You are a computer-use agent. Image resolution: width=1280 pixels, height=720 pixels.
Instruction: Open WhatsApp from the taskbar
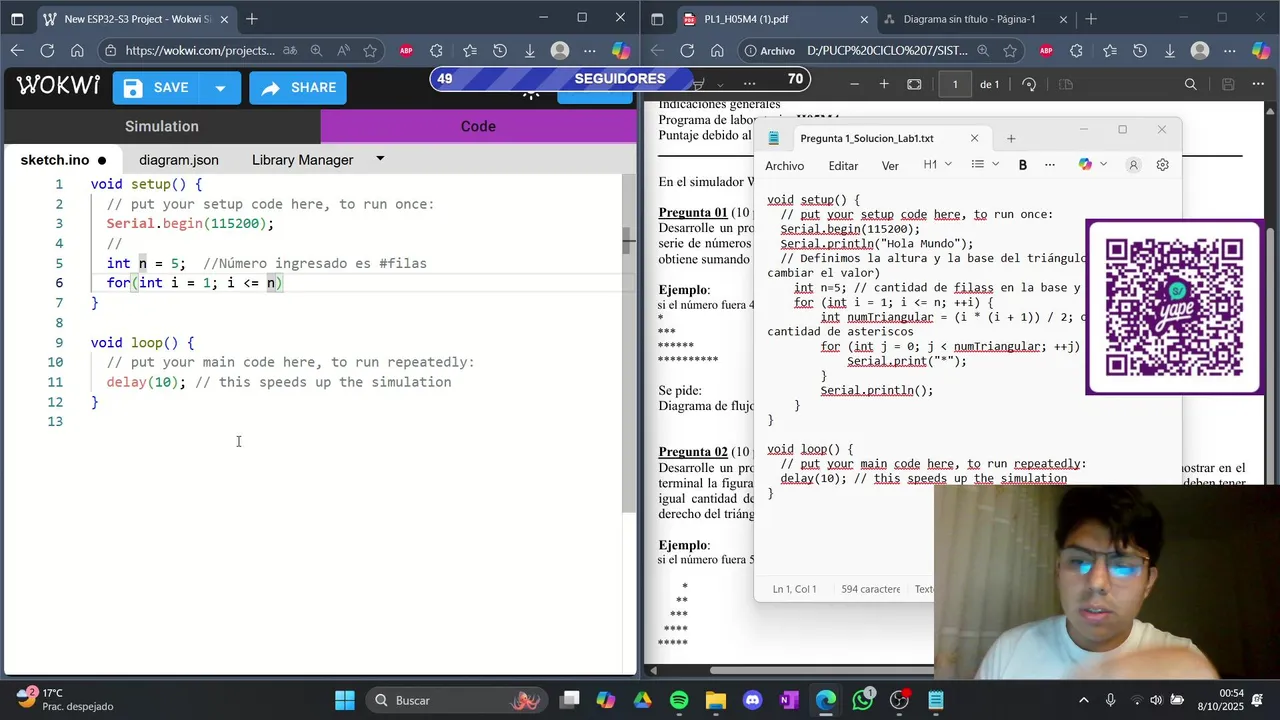tap(862, 700)
